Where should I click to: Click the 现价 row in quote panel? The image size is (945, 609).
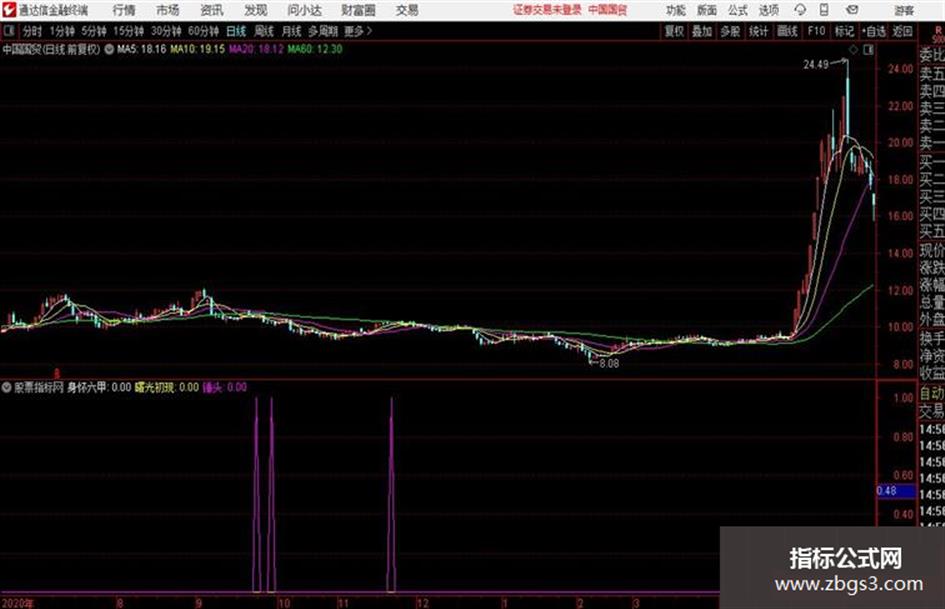tap(932, 250)
